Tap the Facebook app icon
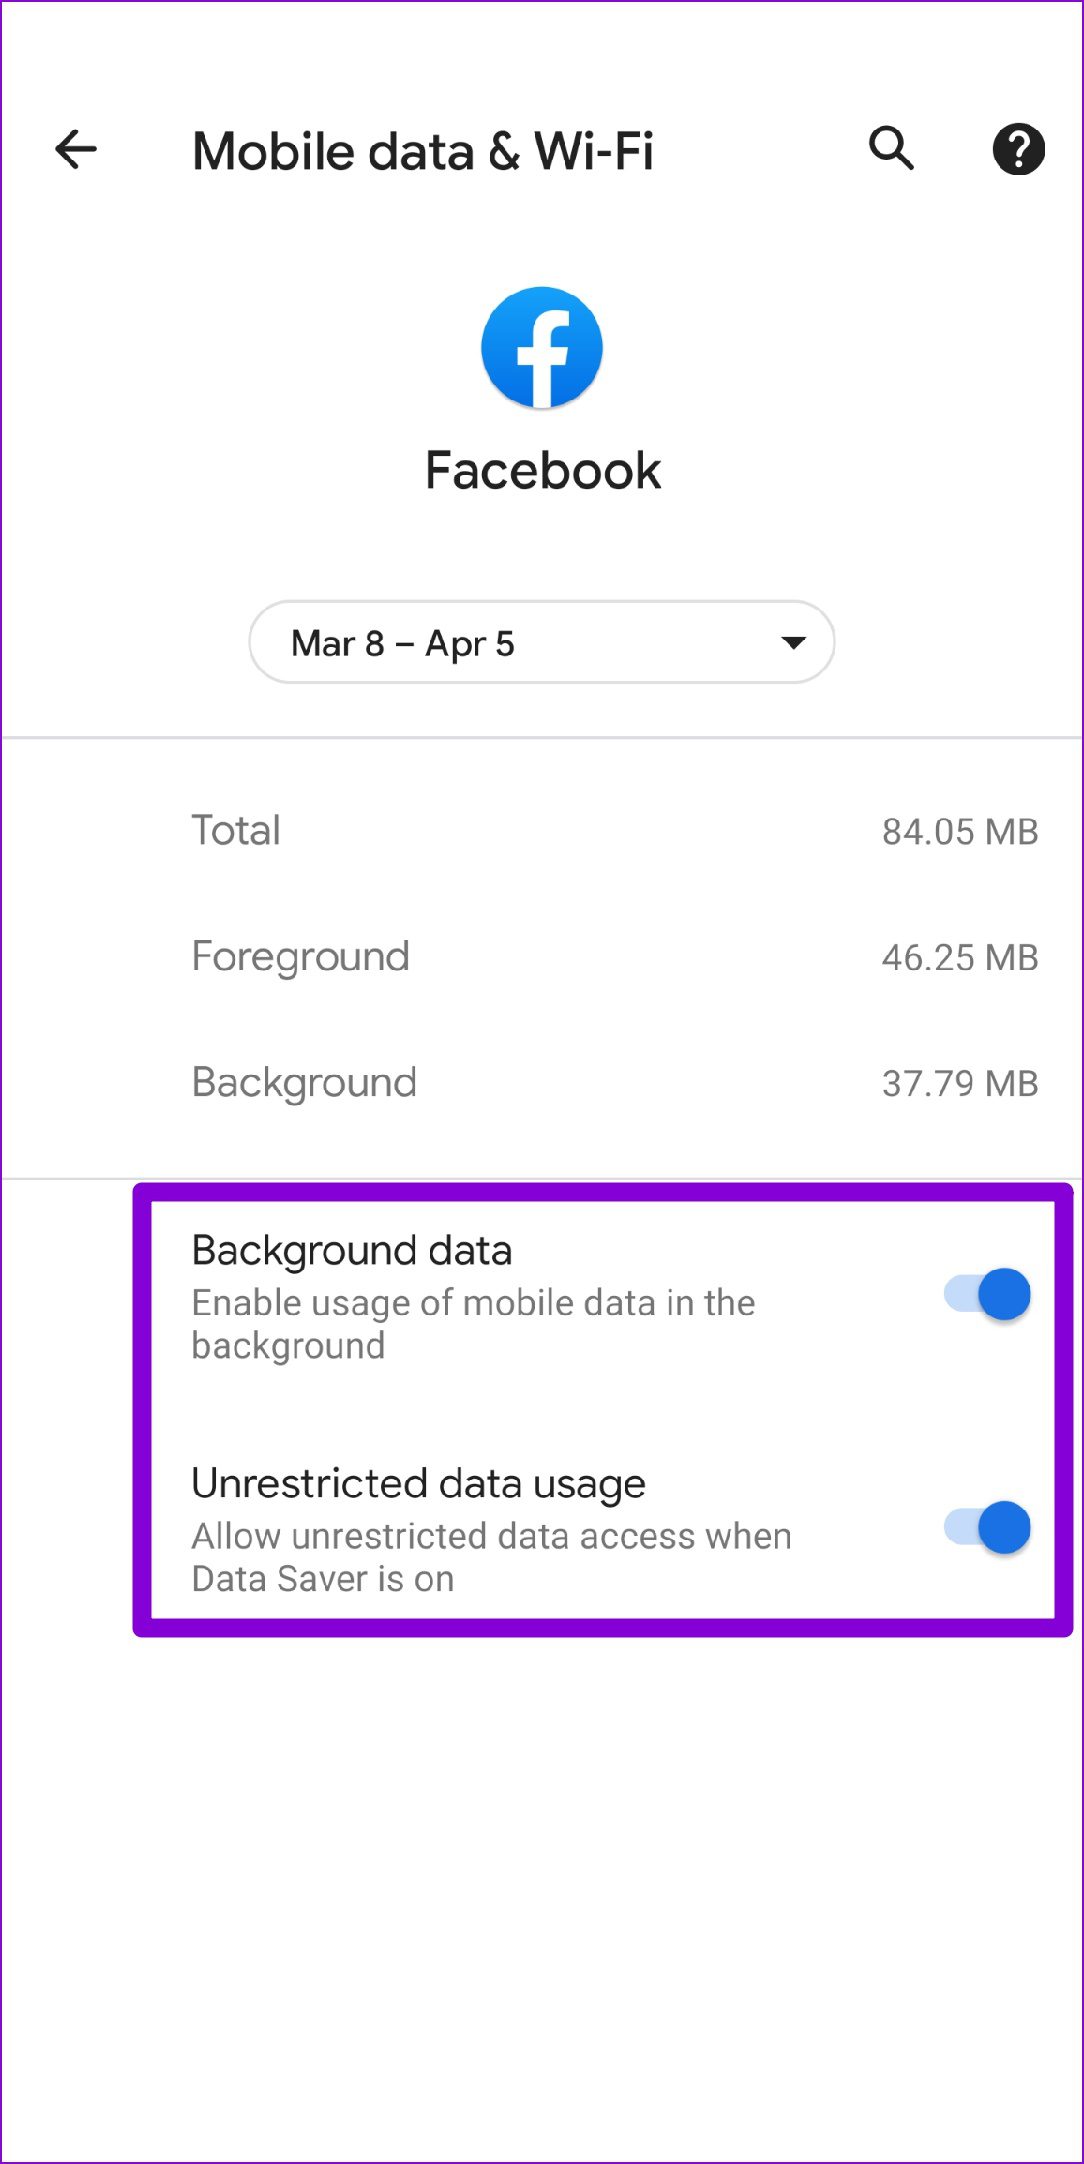1084x2164 pixels. pyautogui.click(x=542, y=347)
